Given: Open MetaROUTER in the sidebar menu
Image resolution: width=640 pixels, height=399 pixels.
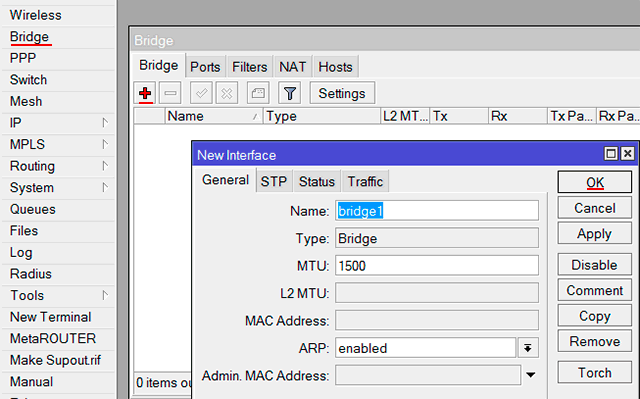Looking at the screenshot, I should [58, 338].
